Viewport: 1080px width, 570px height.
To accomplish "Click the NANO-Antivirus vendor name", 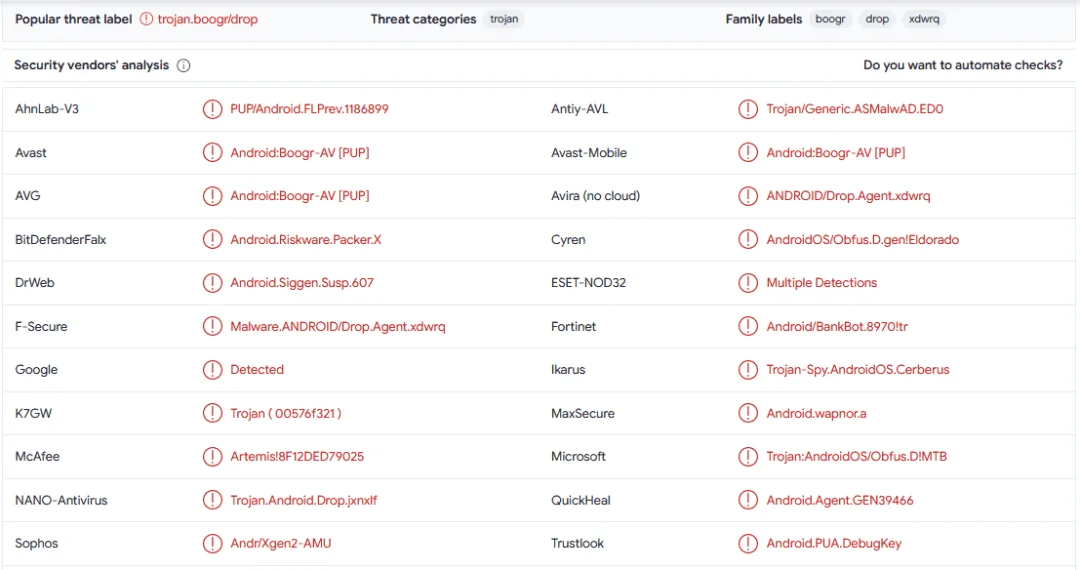I will point(61,500).
